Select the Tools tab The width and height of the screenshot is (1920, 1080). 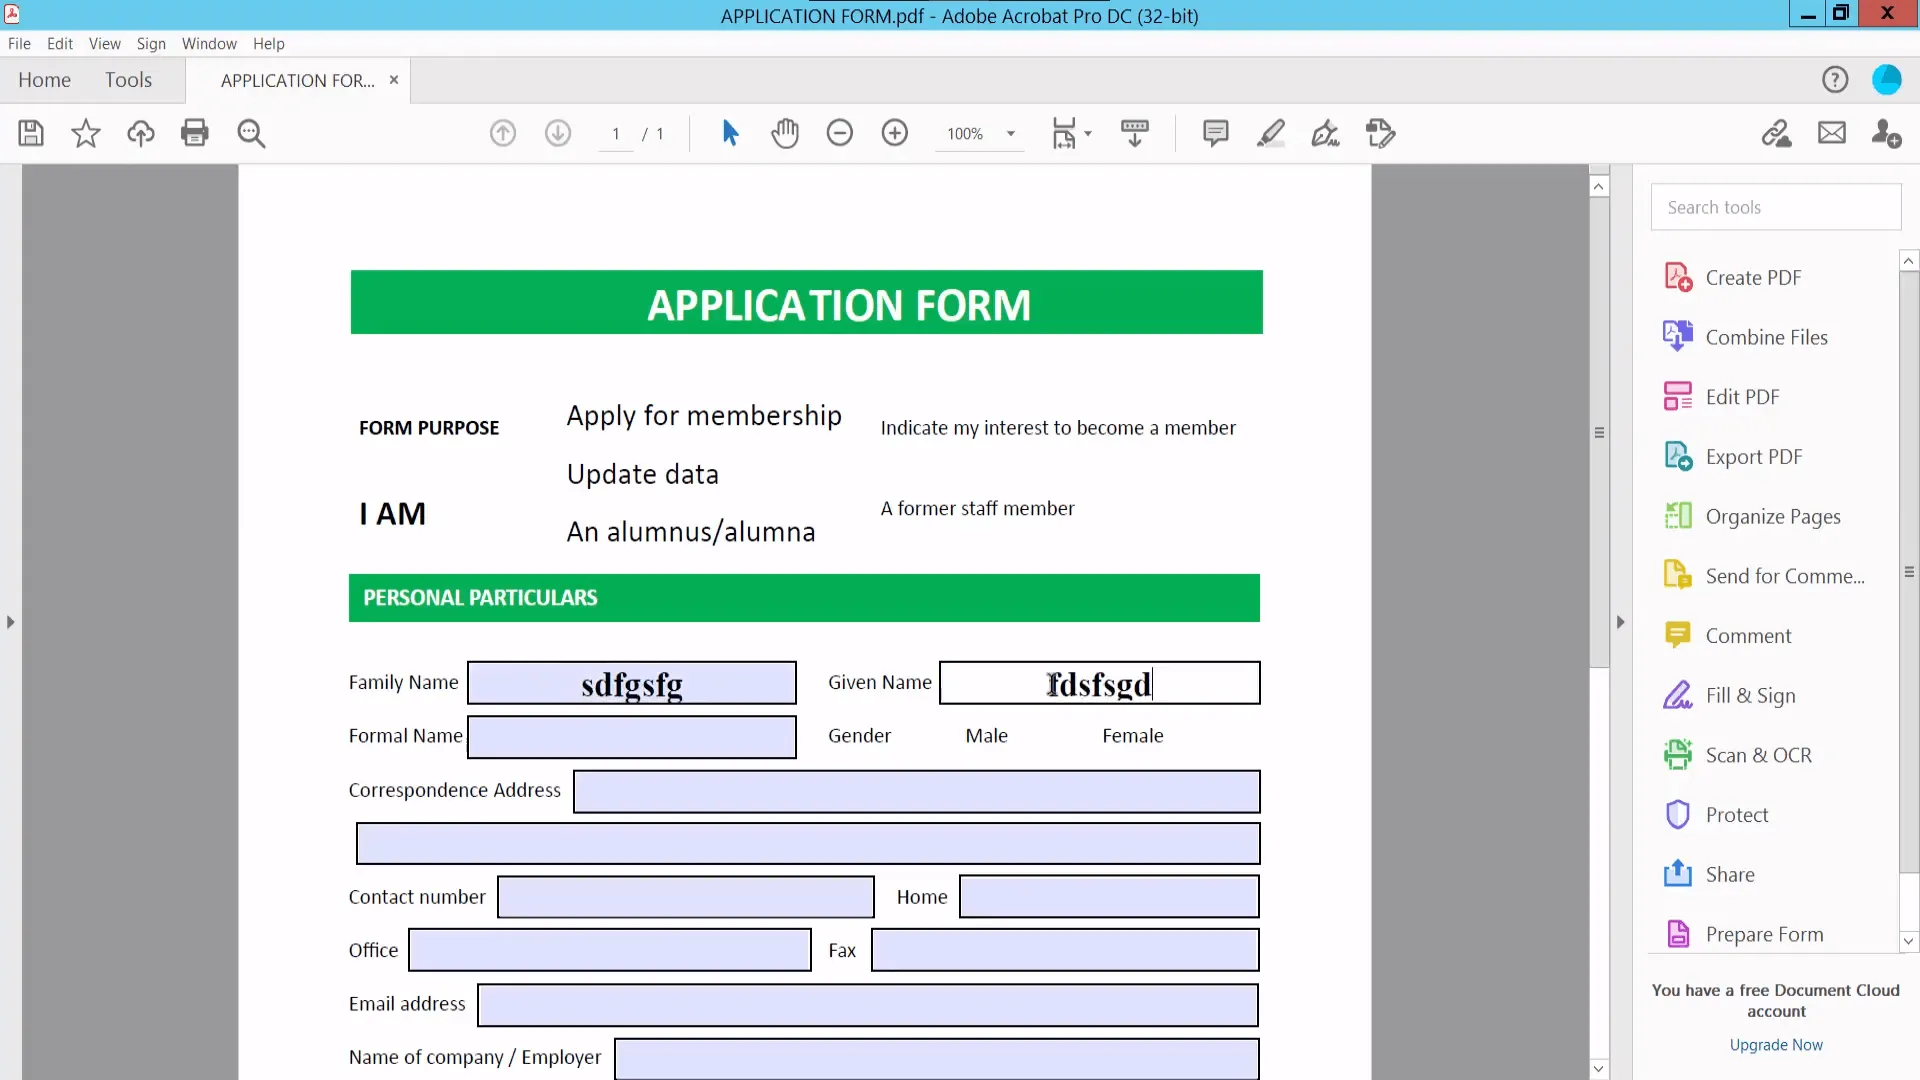(x=128, y=79)
